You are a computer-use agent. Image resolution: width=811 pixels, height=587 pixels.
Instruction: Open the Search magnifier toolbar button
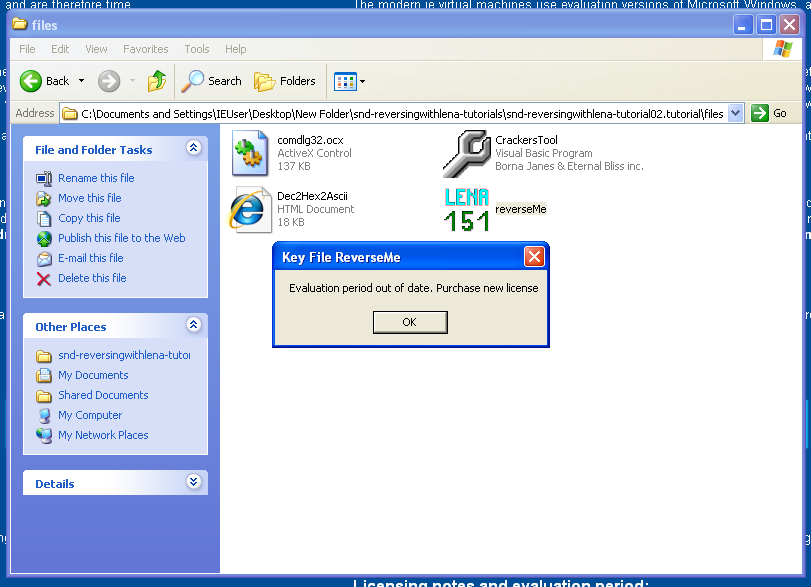tap(212, 81)
